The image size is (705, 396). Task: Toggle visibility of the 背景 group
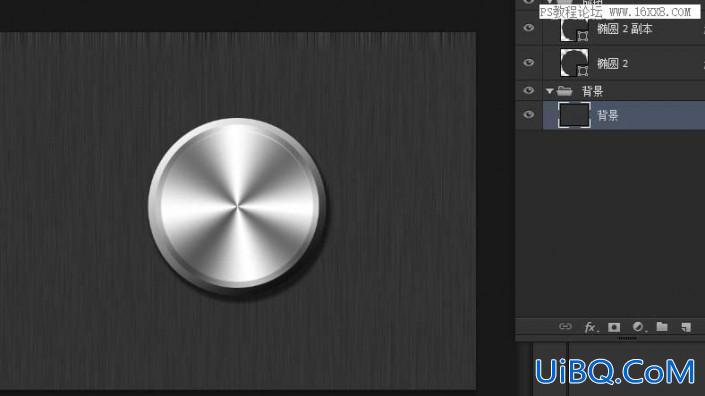coord(529,91)
